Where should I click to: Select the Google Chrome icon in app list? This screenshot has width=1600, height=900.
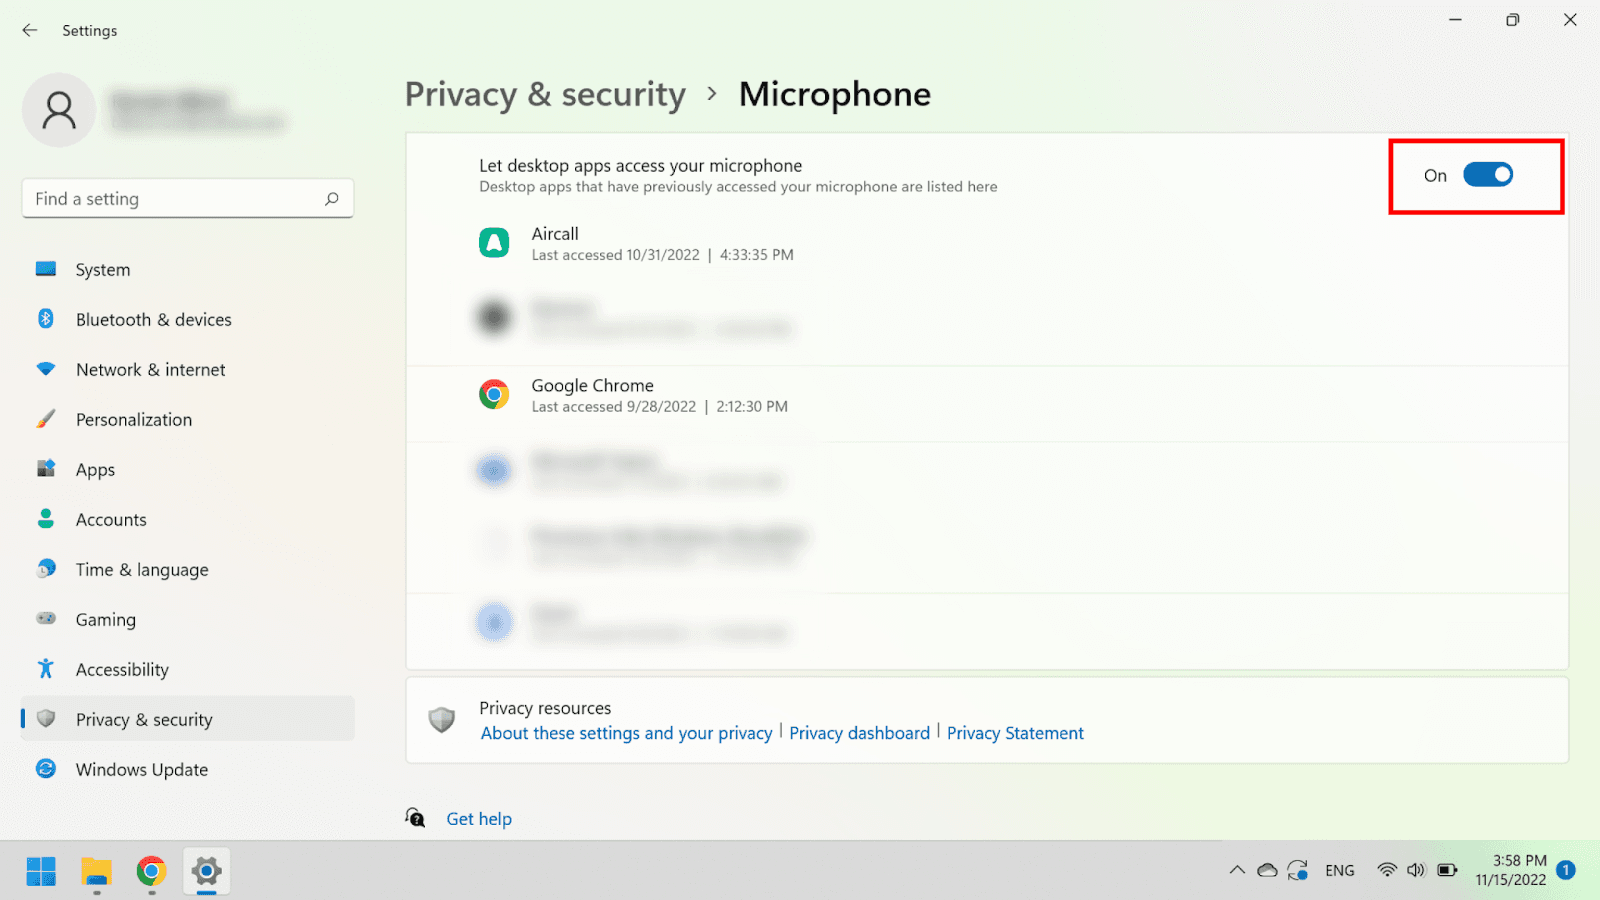pos(494,393)
